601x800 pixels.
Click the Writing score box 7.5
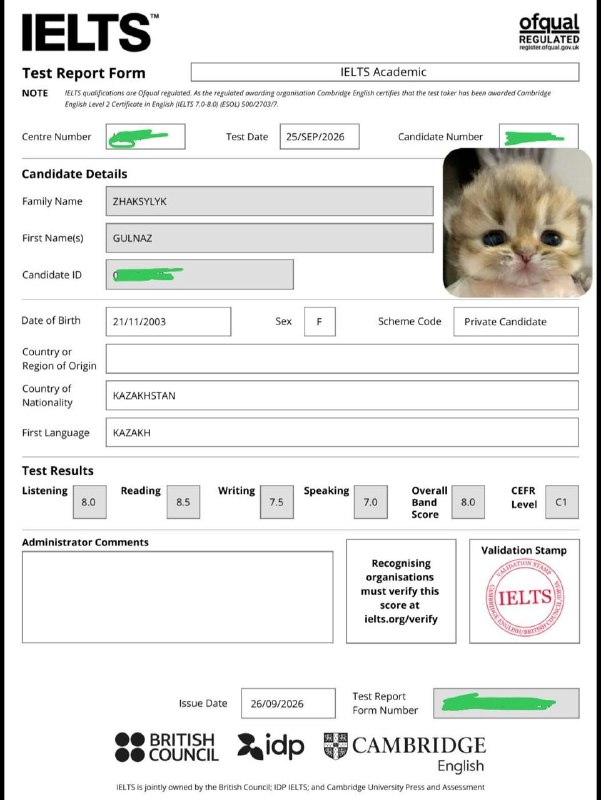[x=277, y=502]
